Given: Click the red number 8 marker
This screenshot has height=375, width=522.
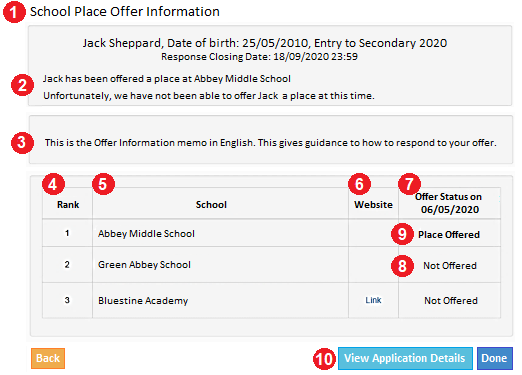Looking at the screenshot, I should pos(402,266).
